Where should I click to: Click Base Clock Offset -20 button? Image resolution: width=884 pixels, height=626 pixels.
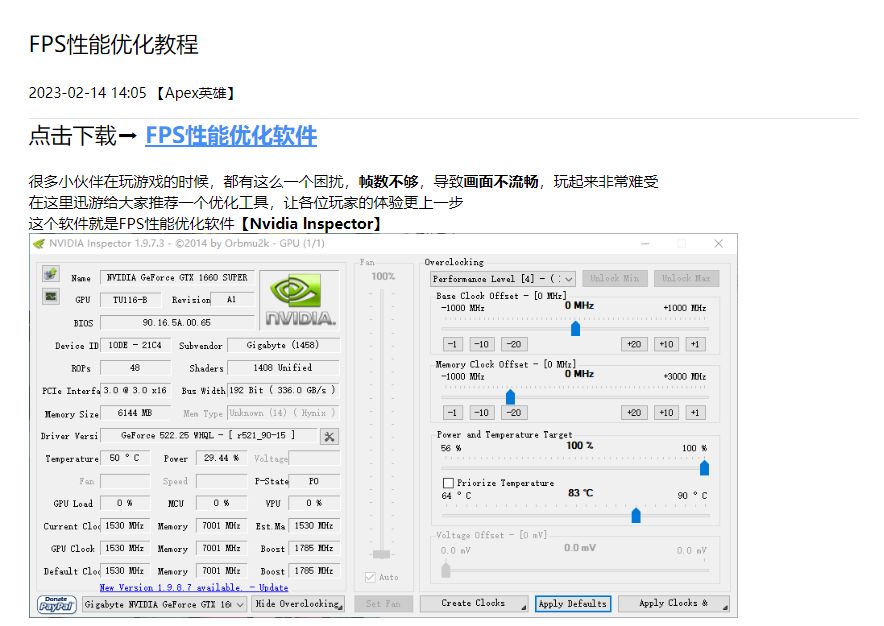(x=514, y=344)
